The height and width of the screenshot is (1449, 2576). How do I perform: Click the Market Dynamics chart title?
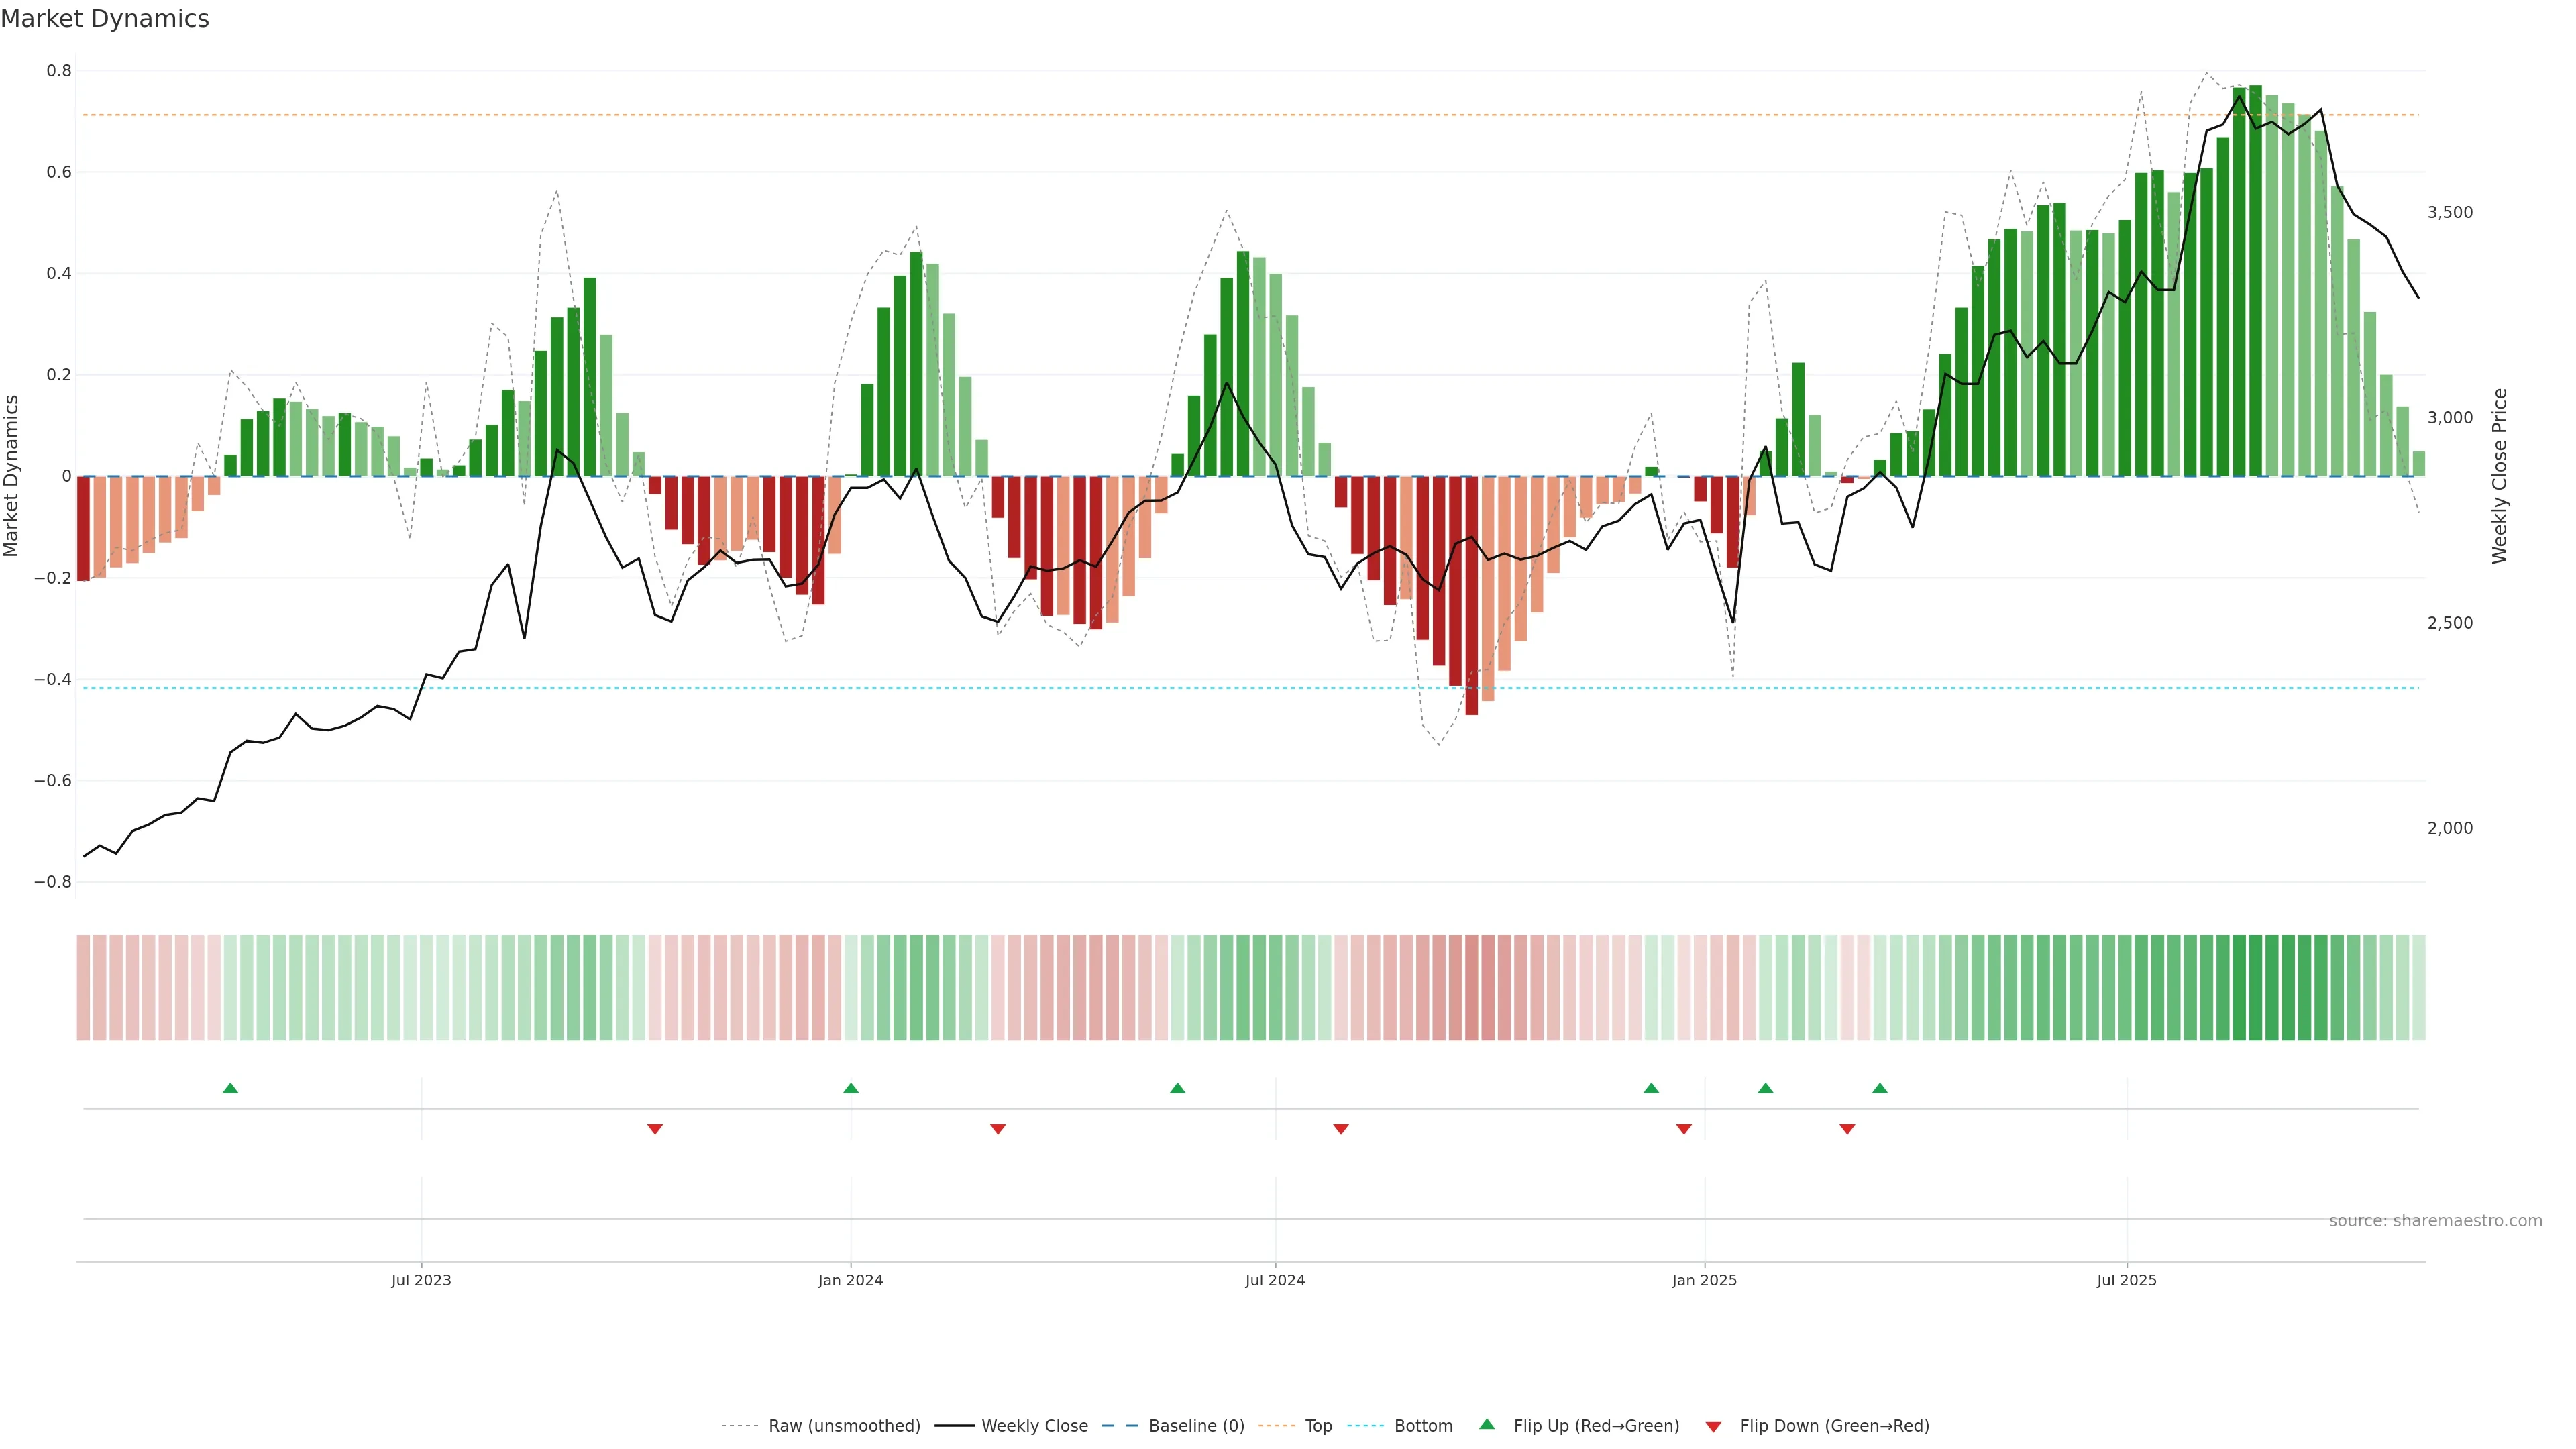(x=105, y=19)
